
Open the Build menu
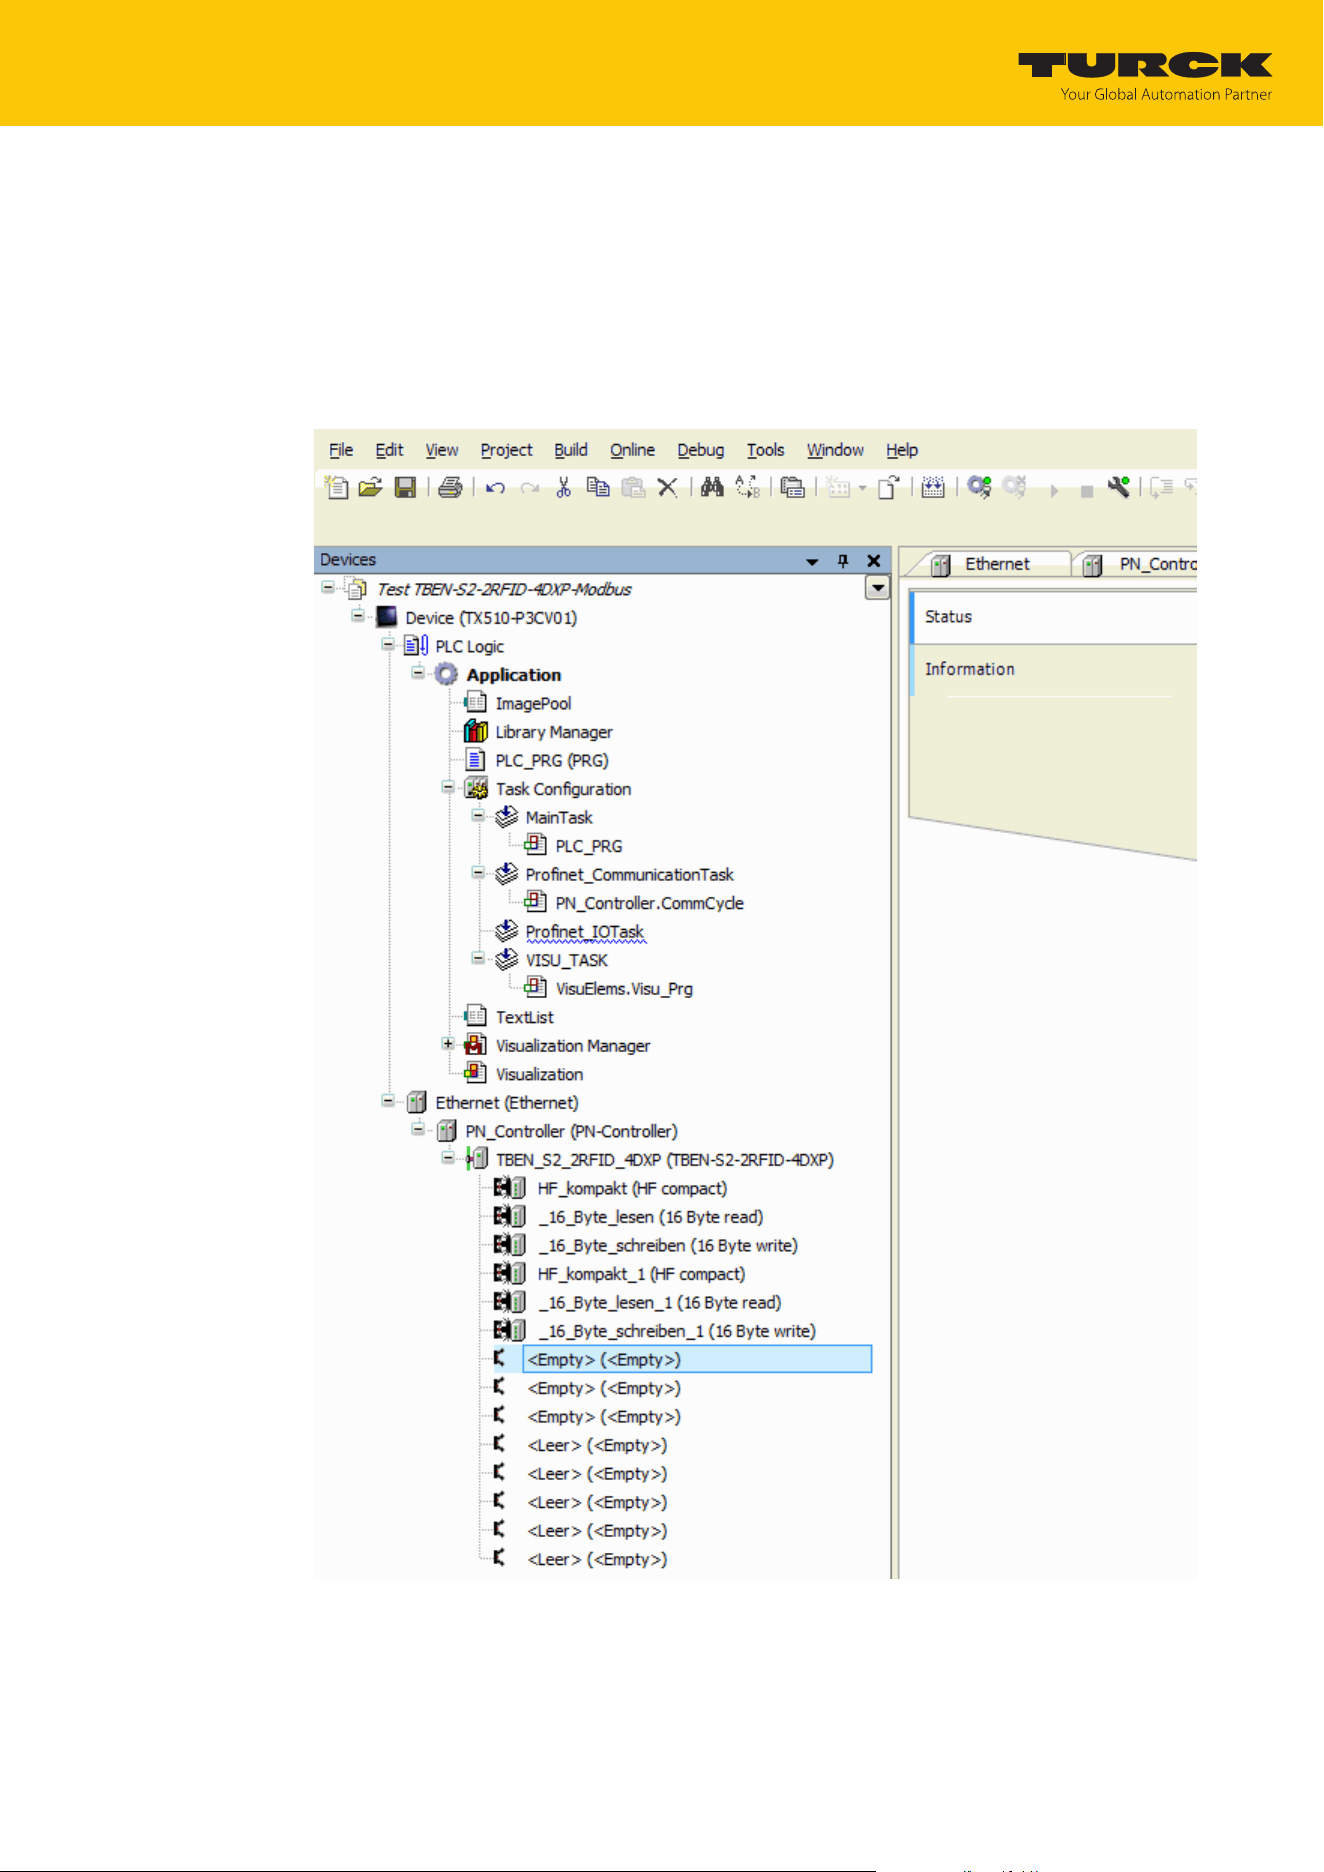tap(571, 450)
